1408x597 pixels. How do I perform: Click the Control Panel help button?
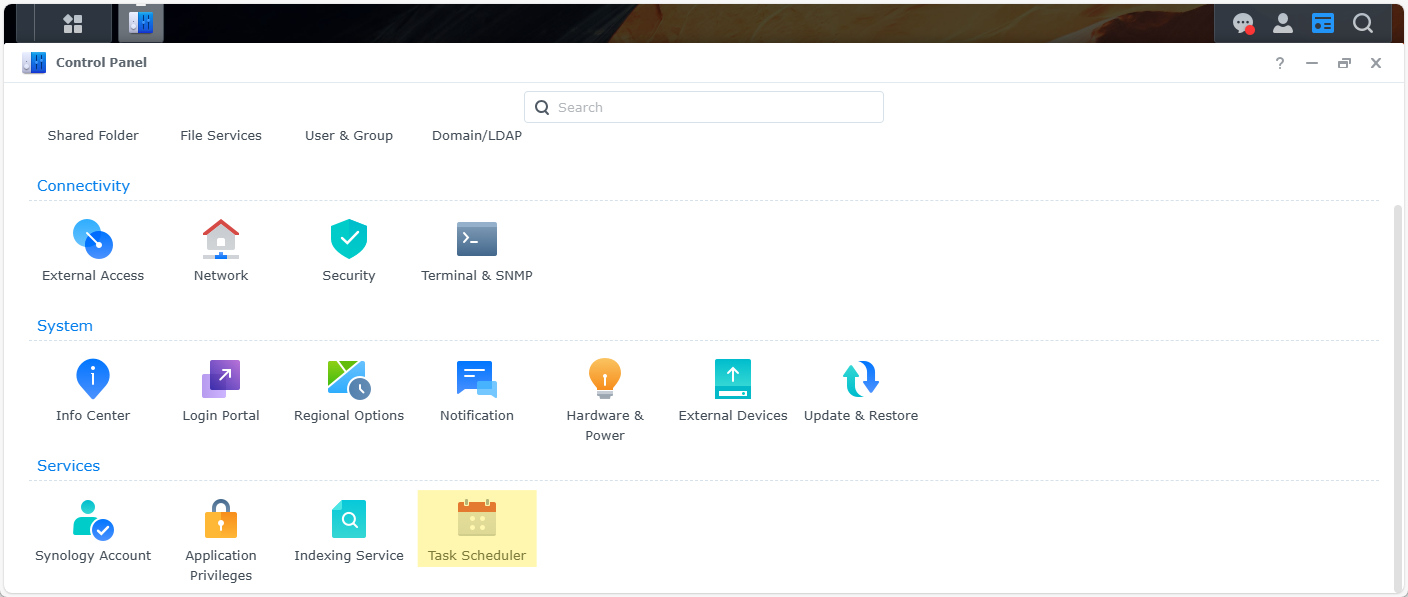point(1279,63)
